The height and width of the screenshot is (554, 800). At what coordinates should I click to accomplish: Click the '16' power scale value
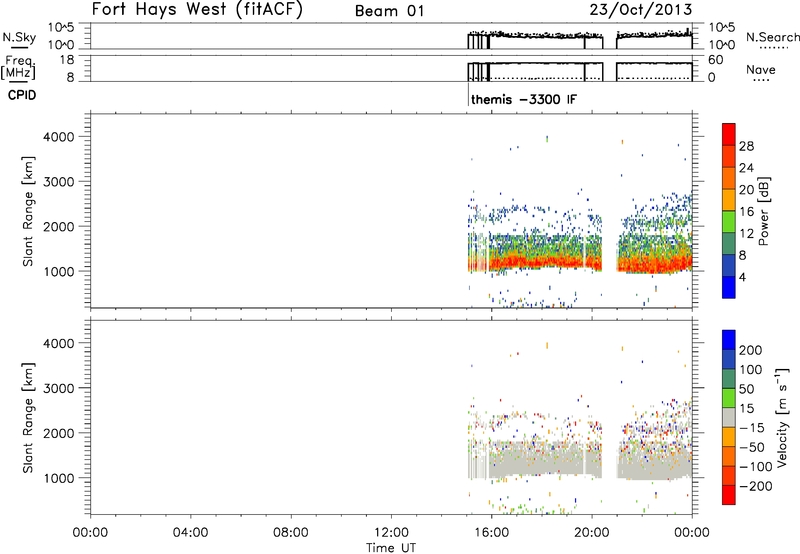click(x=746, y=212)
